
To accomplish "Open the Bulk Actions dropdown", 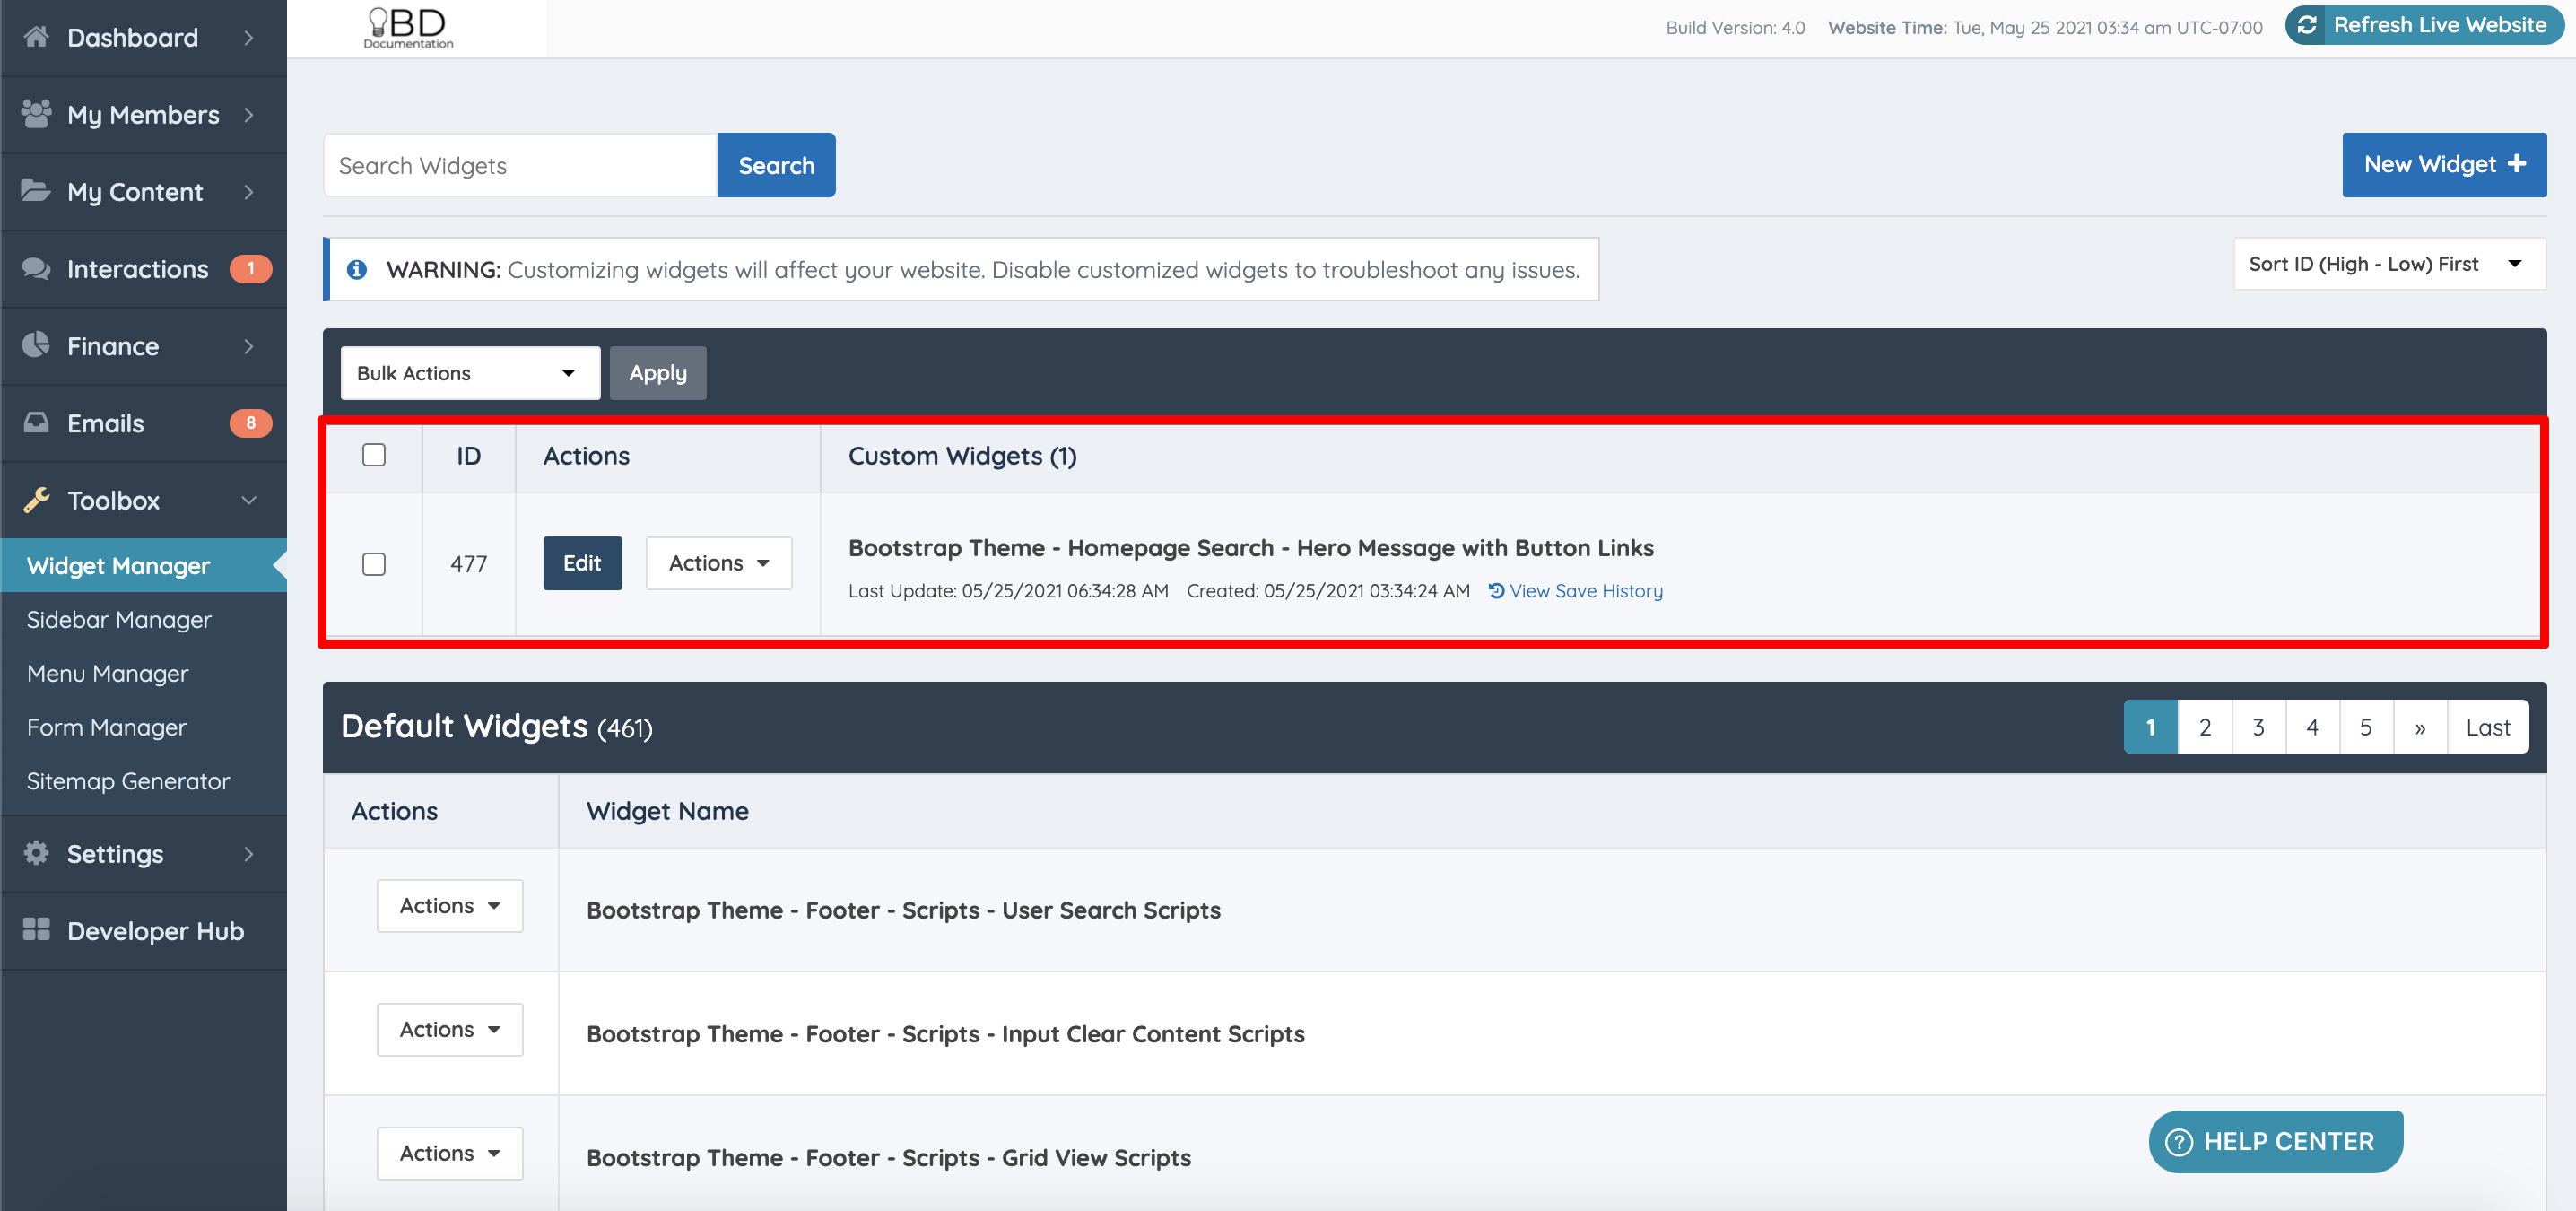I will 470,372.
